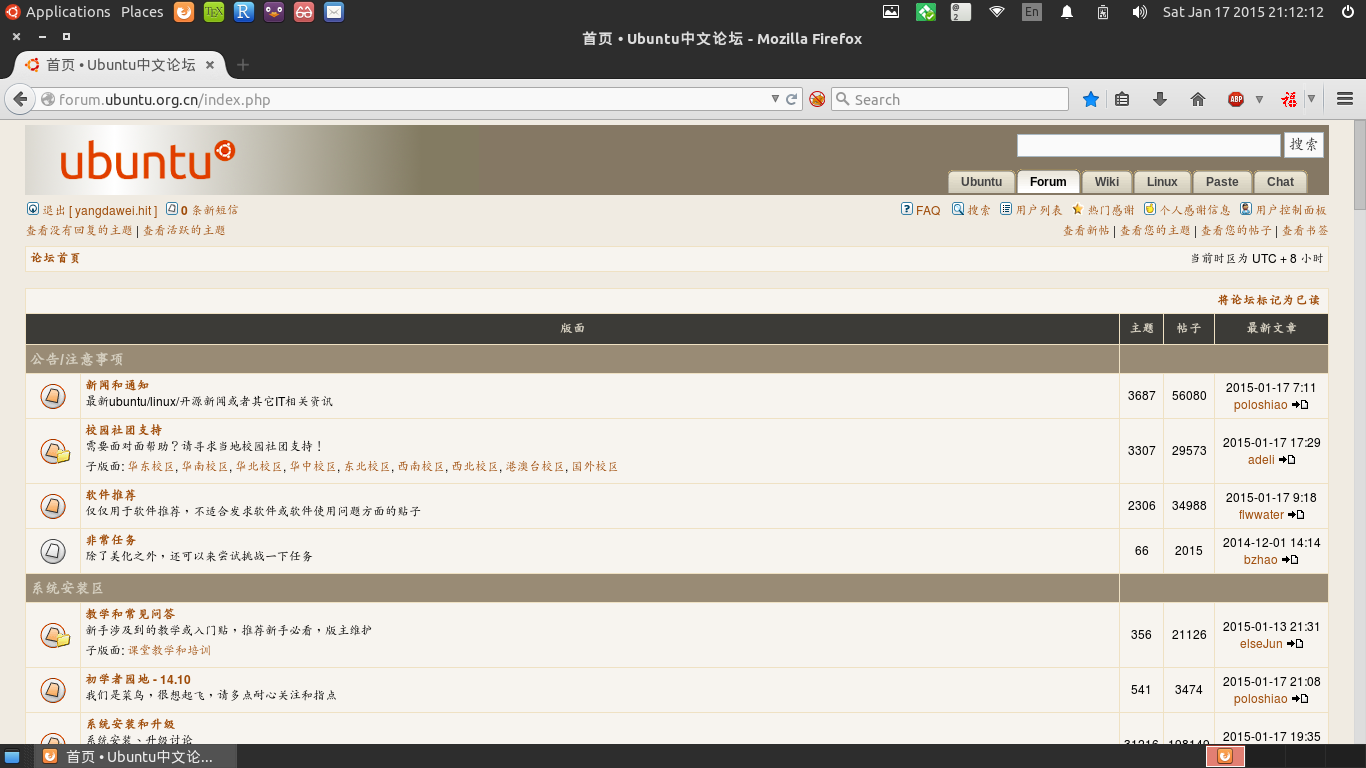Open the 软件推荐 forum

pyautogui.click(x=111, y=495)
